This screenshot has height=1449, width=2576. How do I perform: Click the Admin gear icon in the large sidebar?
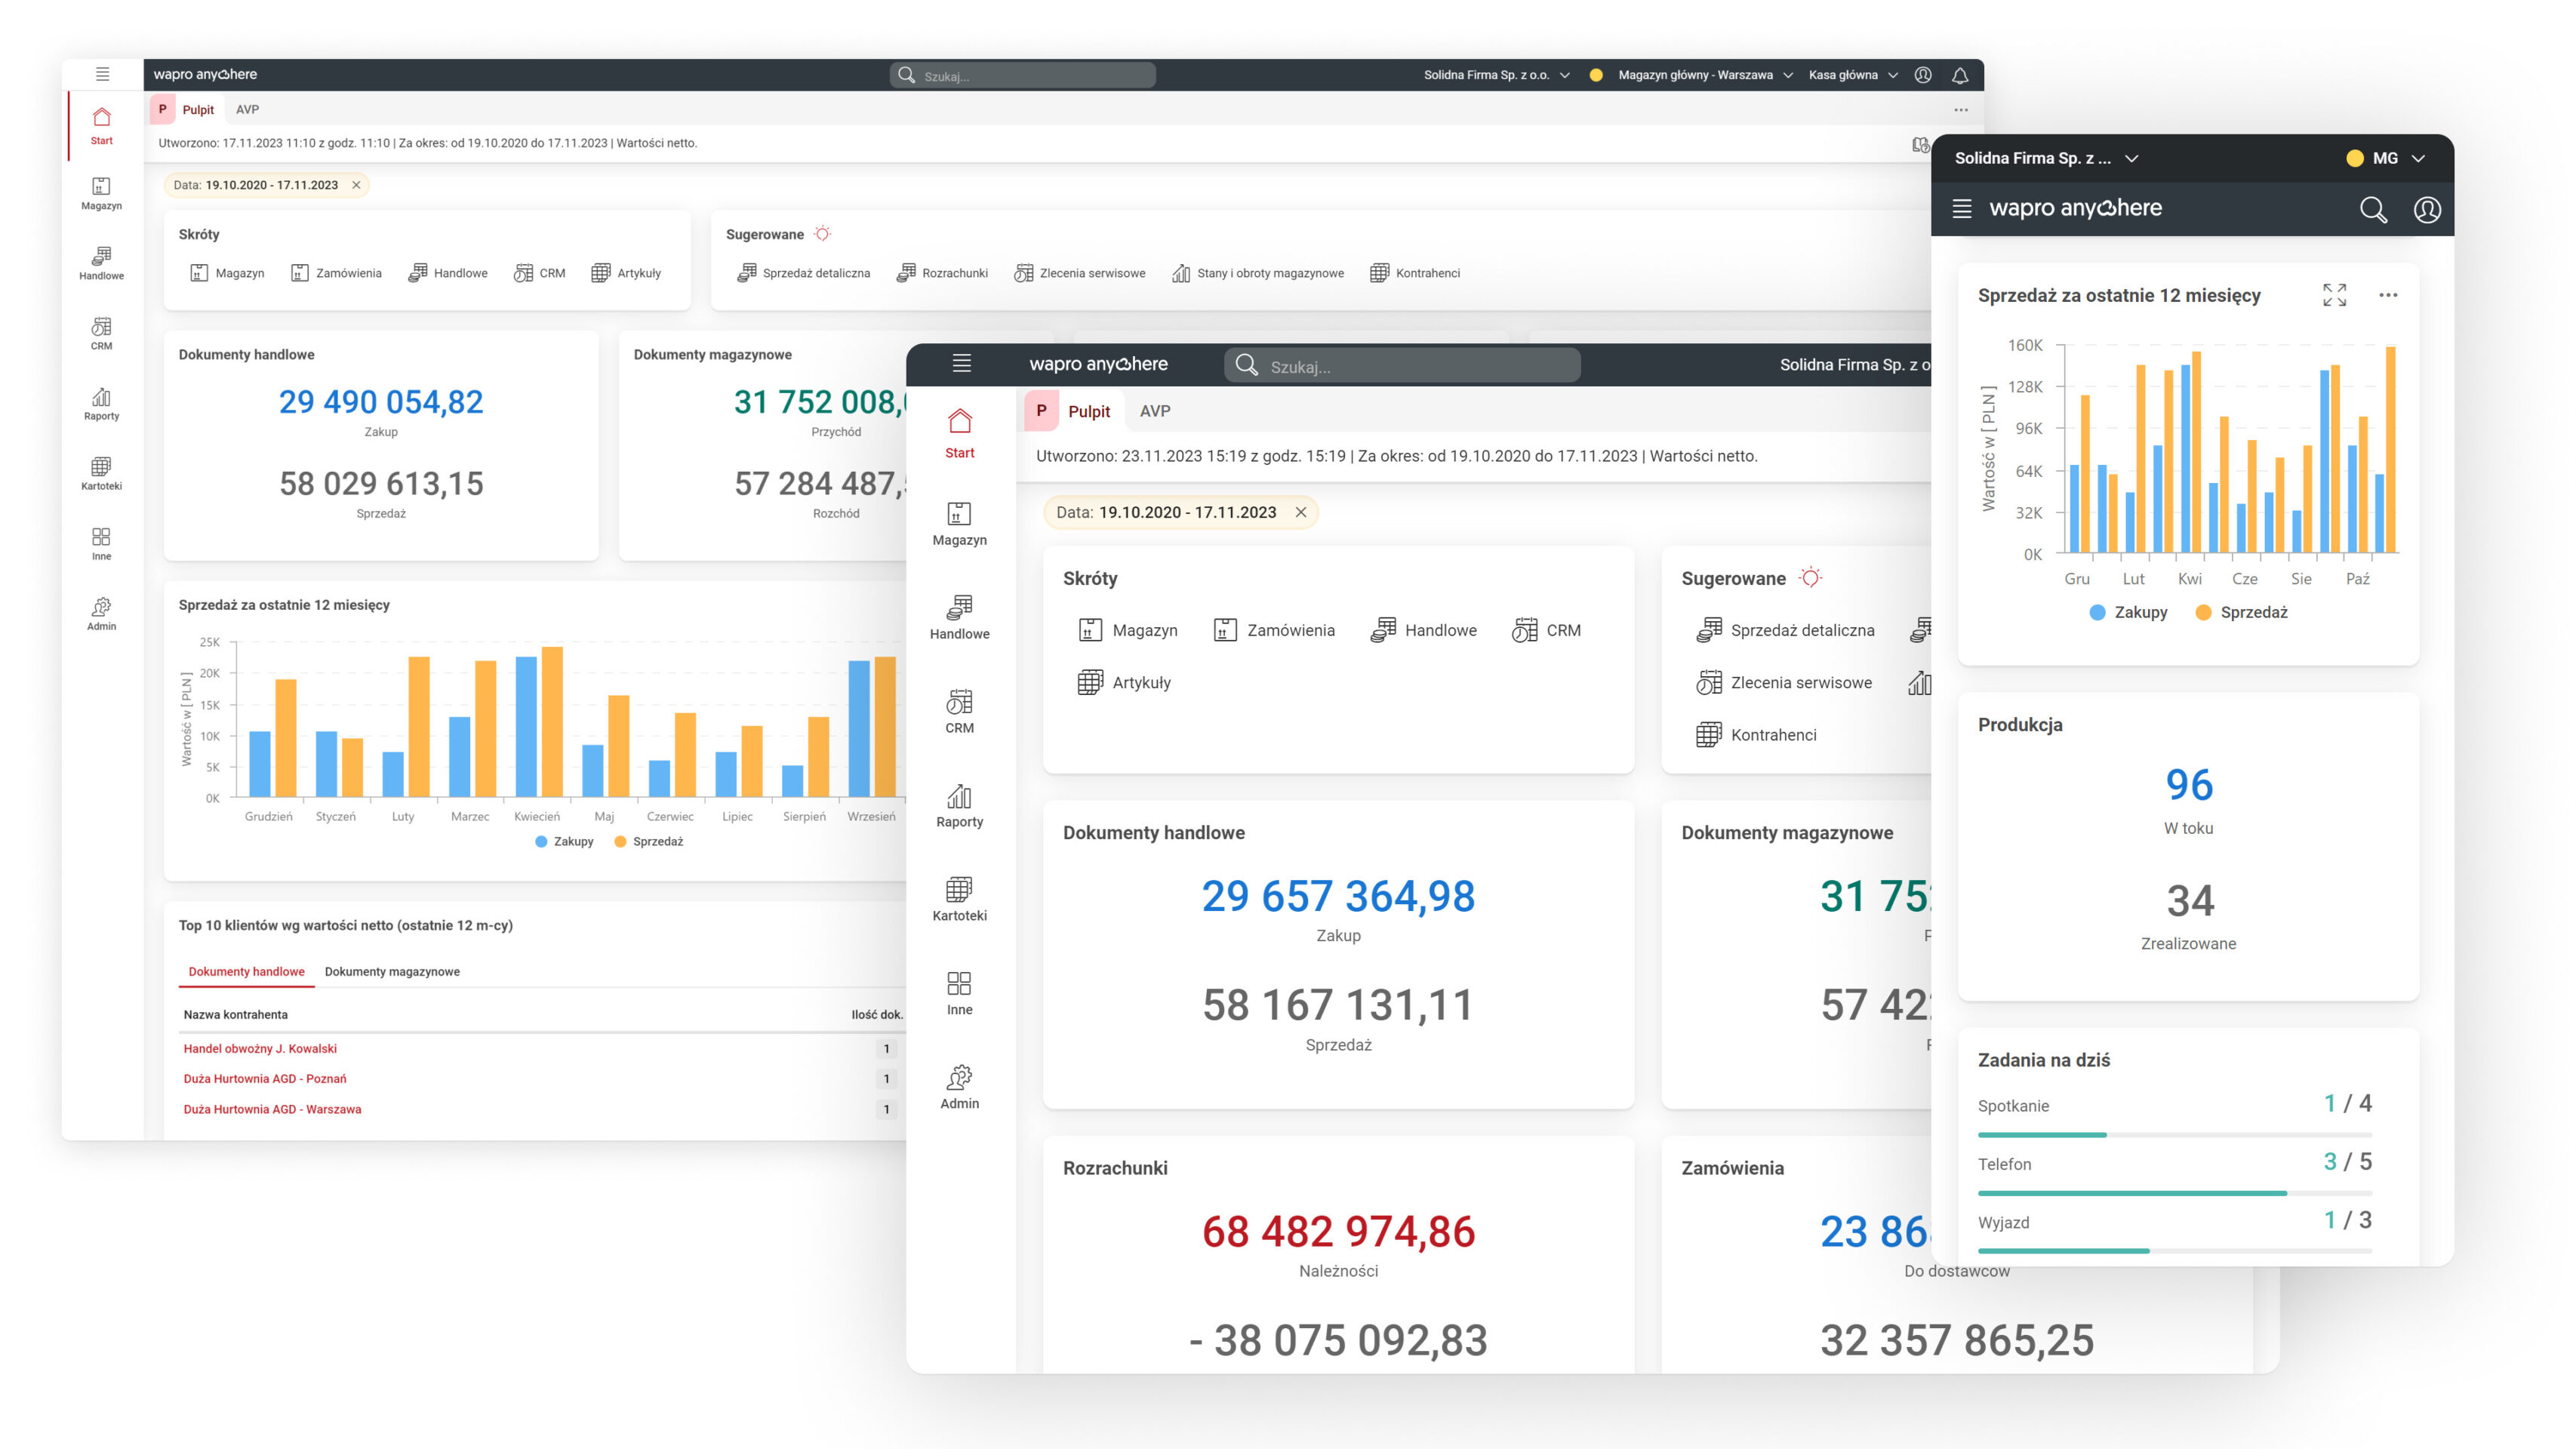click(x=959, y=1076)
